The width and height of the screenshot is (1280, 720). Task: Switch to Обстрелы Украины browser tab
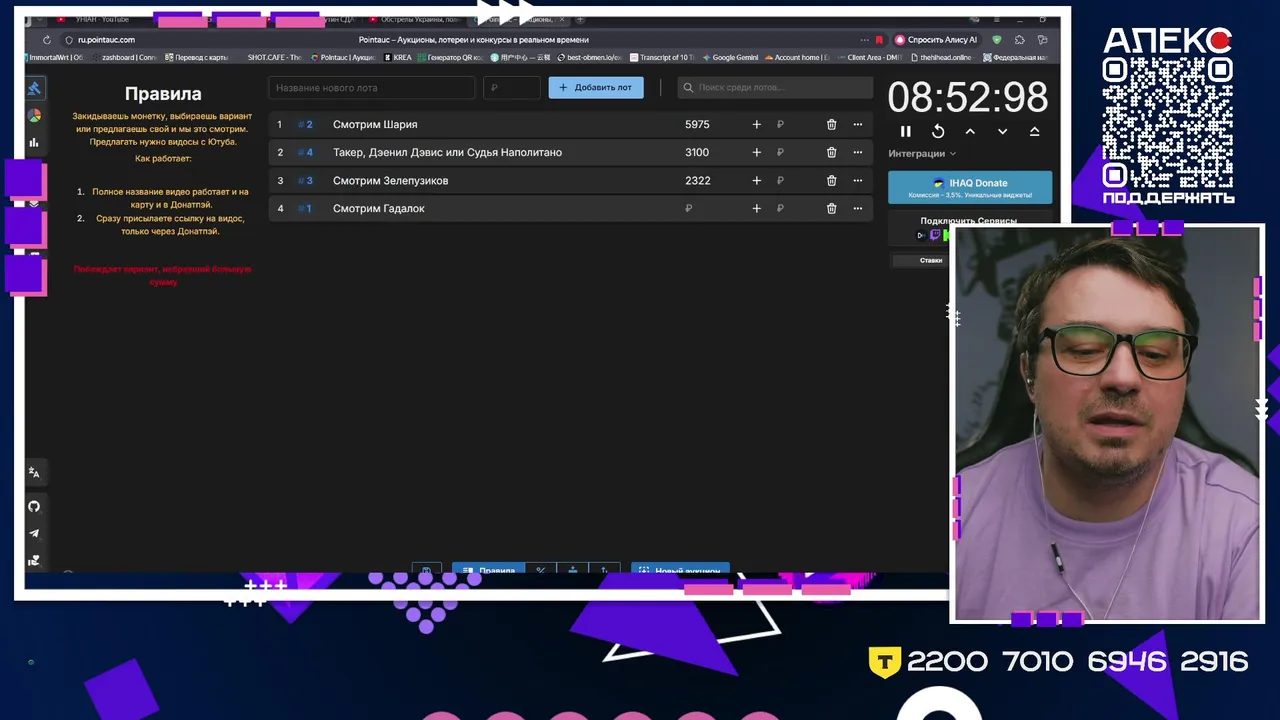click(415, 19)
